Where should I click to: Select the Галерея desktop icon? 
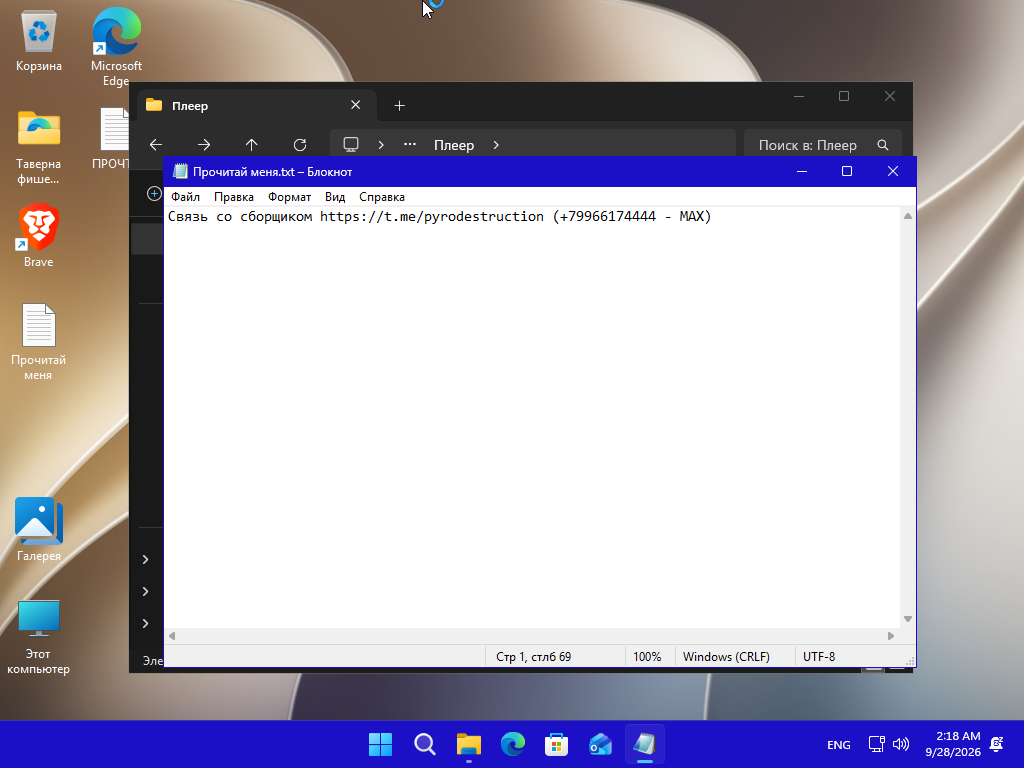39,529
